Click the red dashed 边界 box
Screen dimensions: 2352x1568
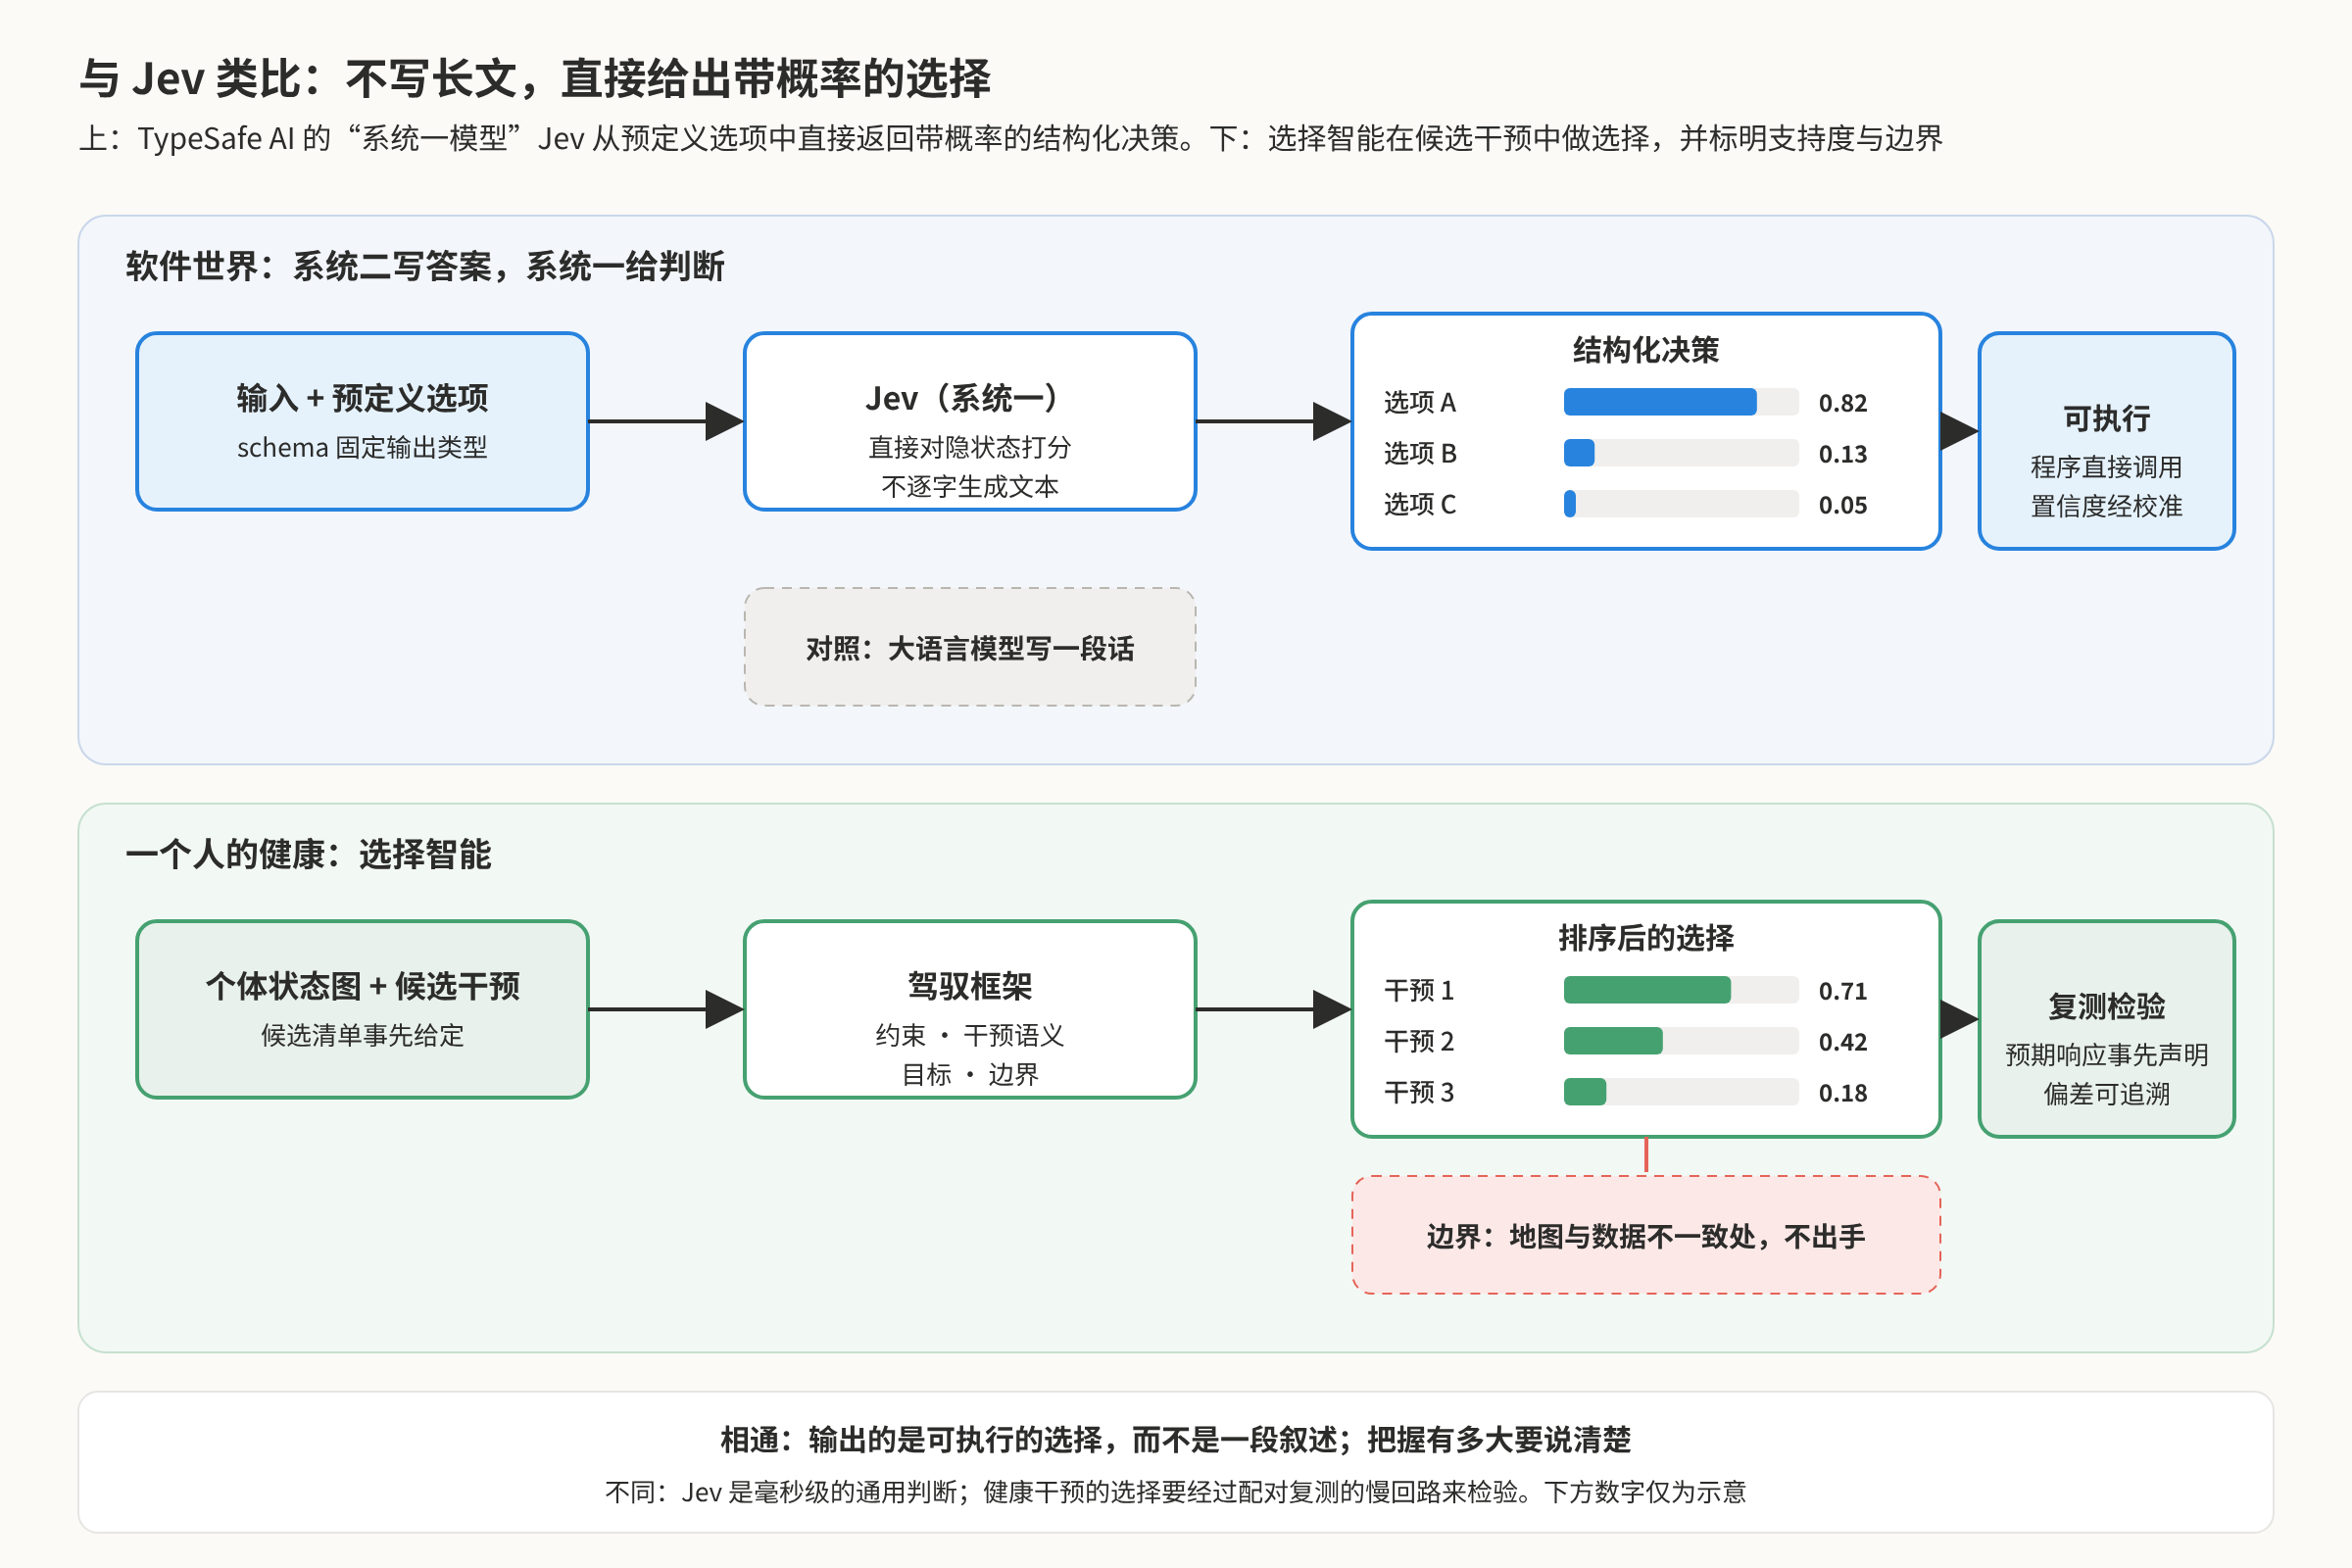tap(1646, 1235)
